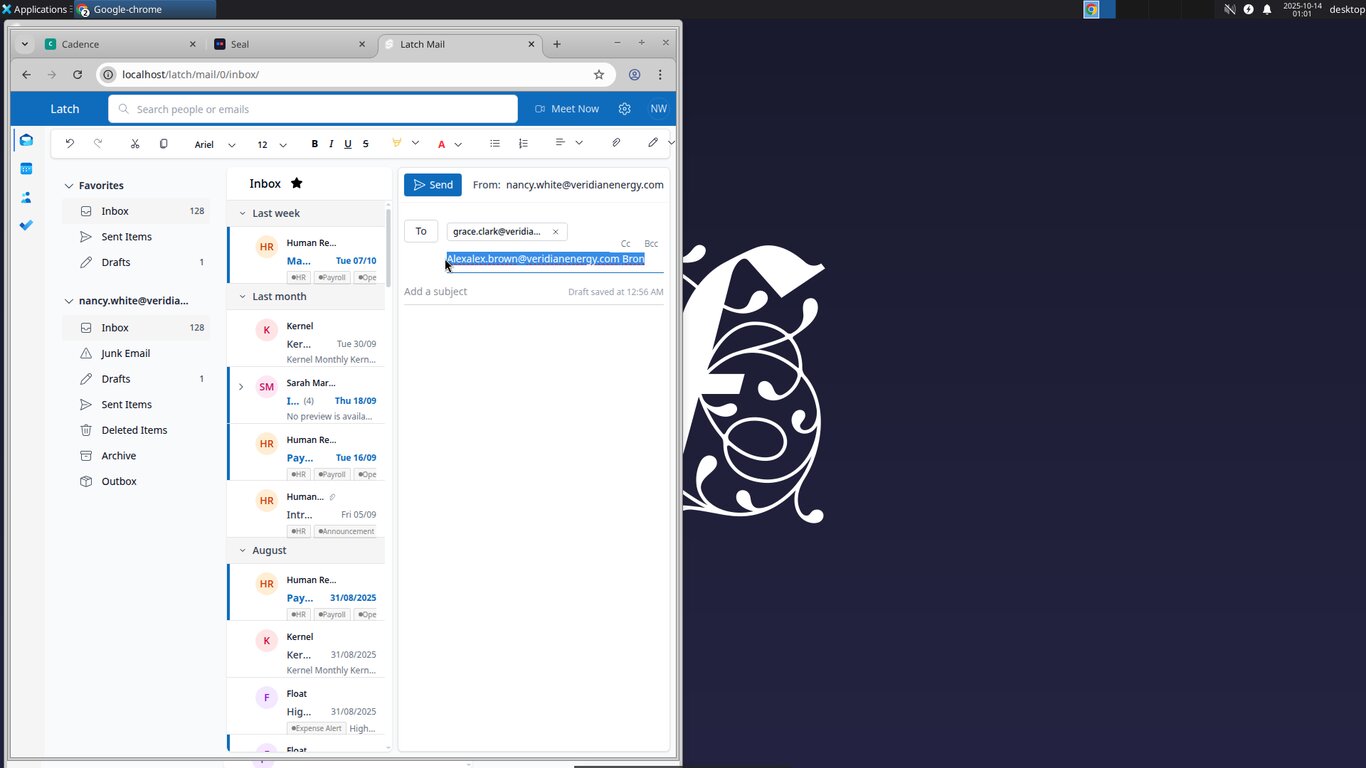Open the settings gear icon
Image resolution: width=1366 pixels, height=768 pixels.
click(625, 109)
